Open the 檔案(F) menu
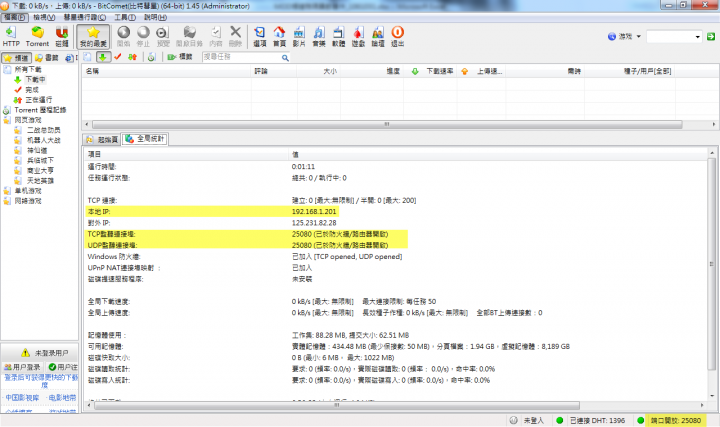720x427 pixels. 15,17
